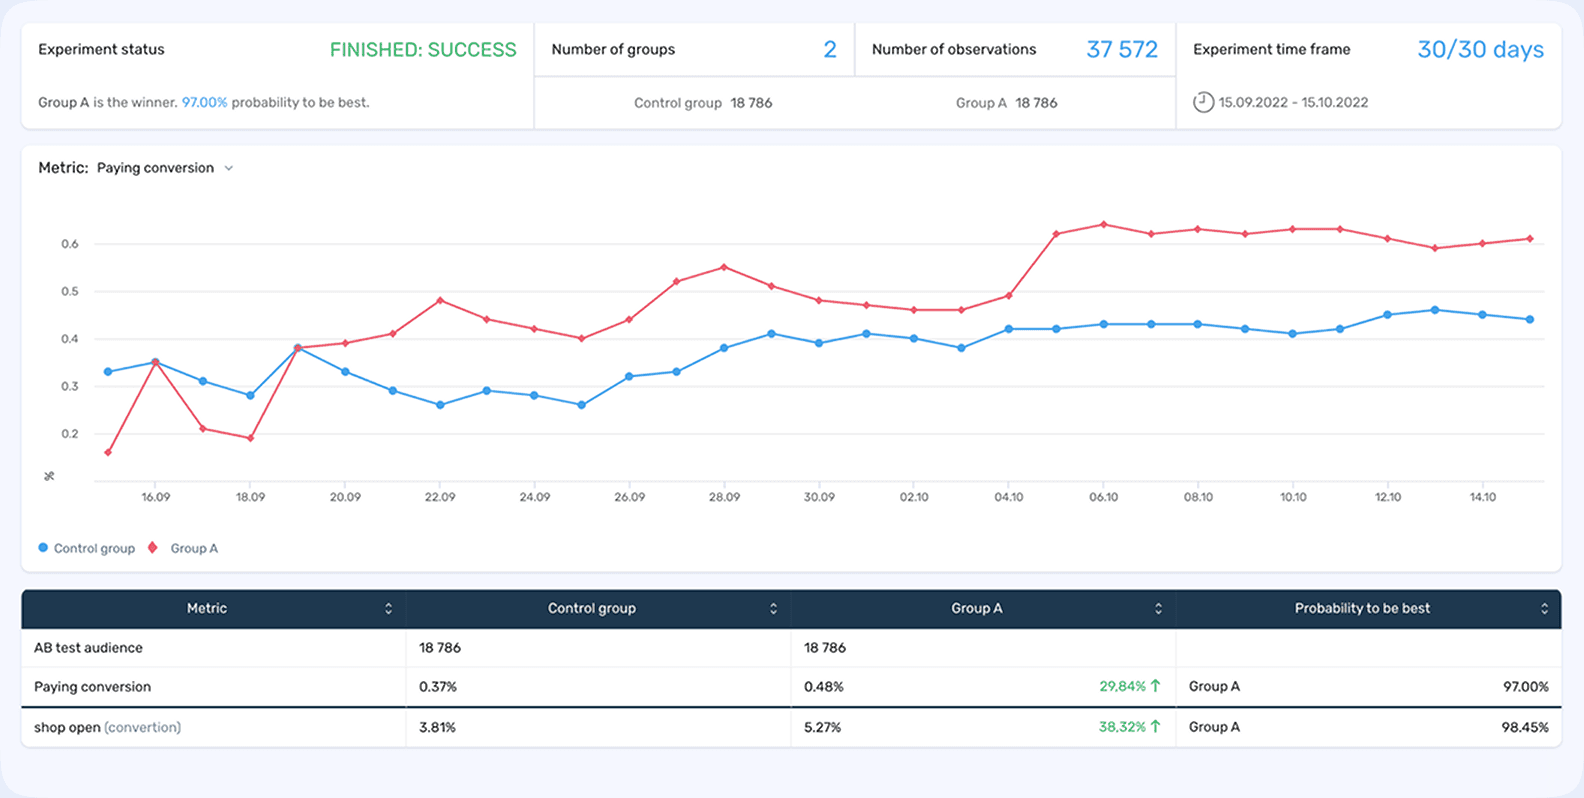Image resolution: width=1584 pixels, height=798 pixels.
Task: Select the shop open (convertion) row
Action: tap(107, 727)
